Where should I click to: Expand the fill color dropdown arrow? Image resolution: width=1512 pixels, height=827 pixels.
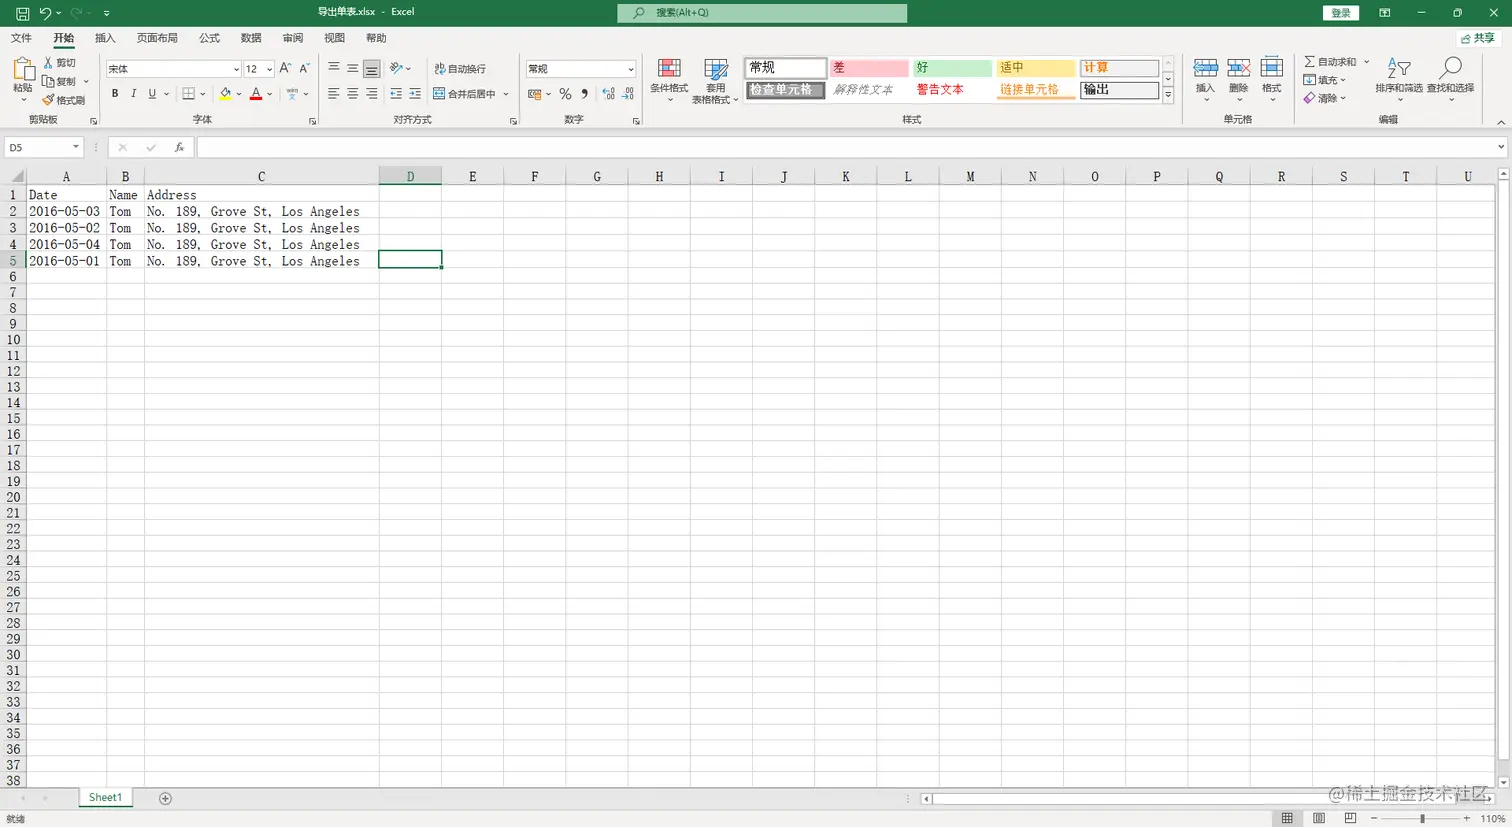pos(239,94)
